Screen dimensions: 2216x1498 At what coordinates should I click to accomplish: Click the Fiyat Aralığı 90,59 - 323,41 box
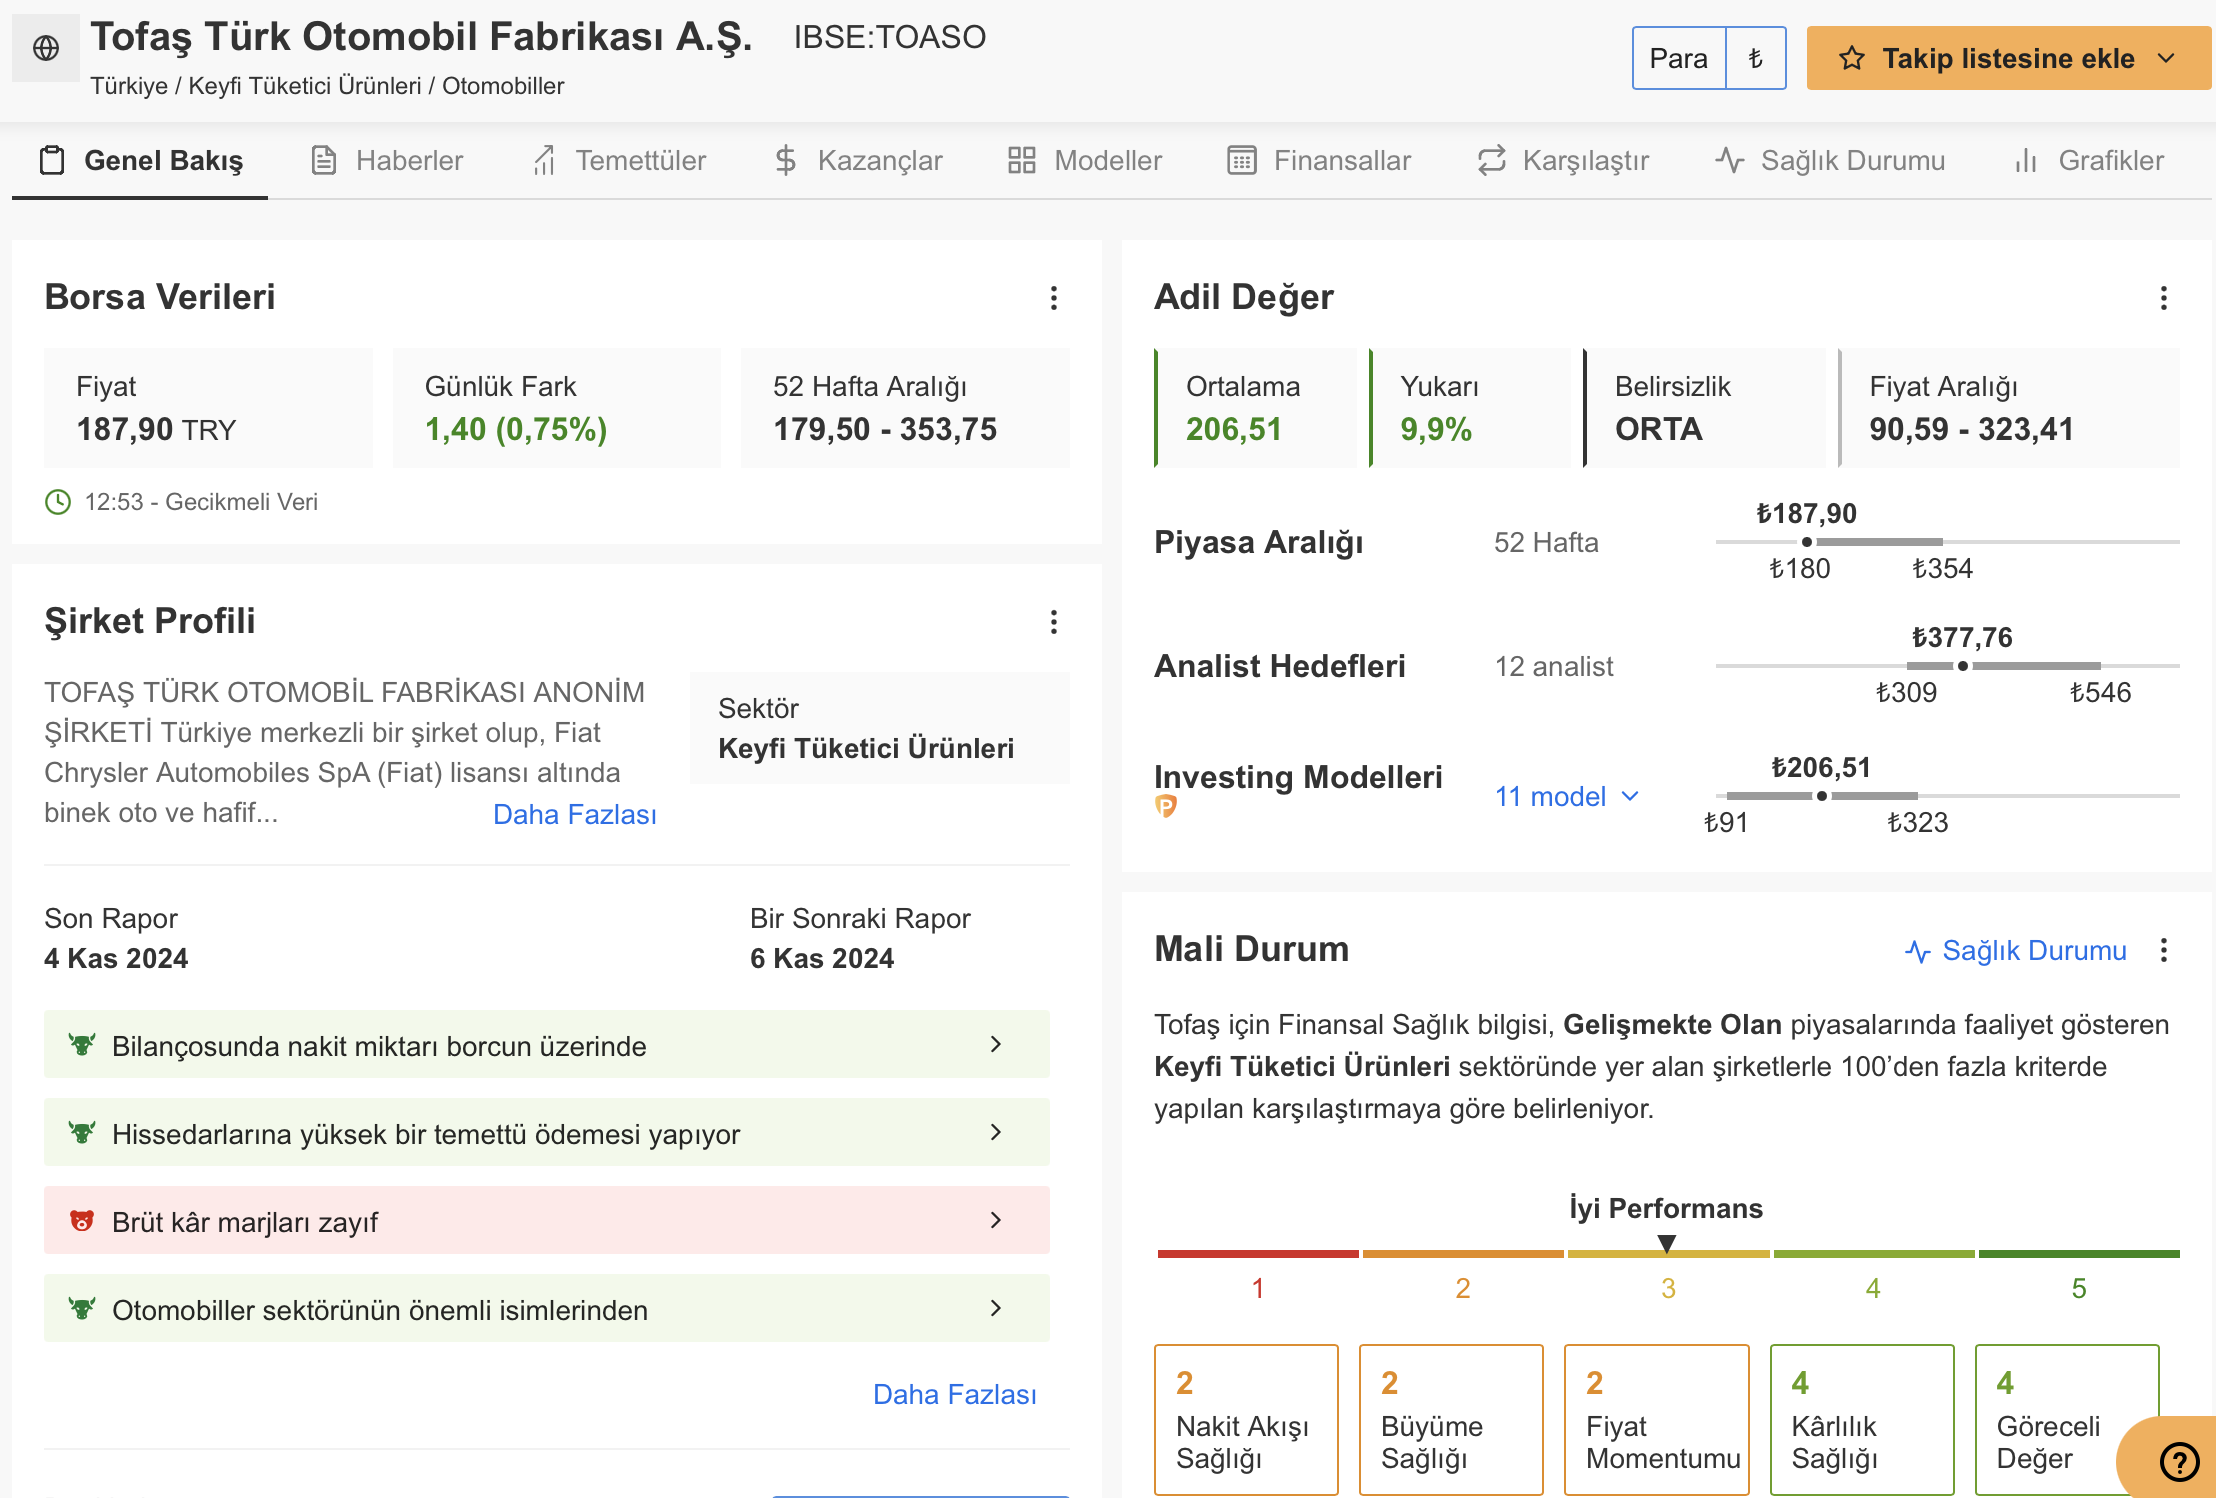[2009, 408]
